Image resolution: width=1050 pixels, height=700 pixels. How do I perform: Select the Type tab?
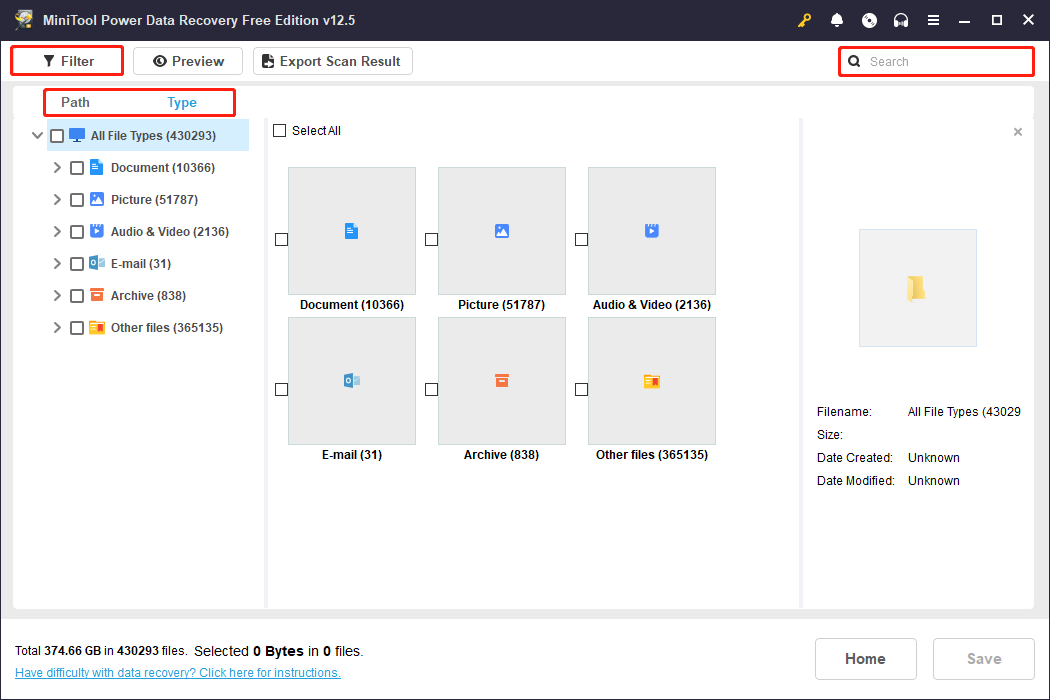[x=182, y=102]
